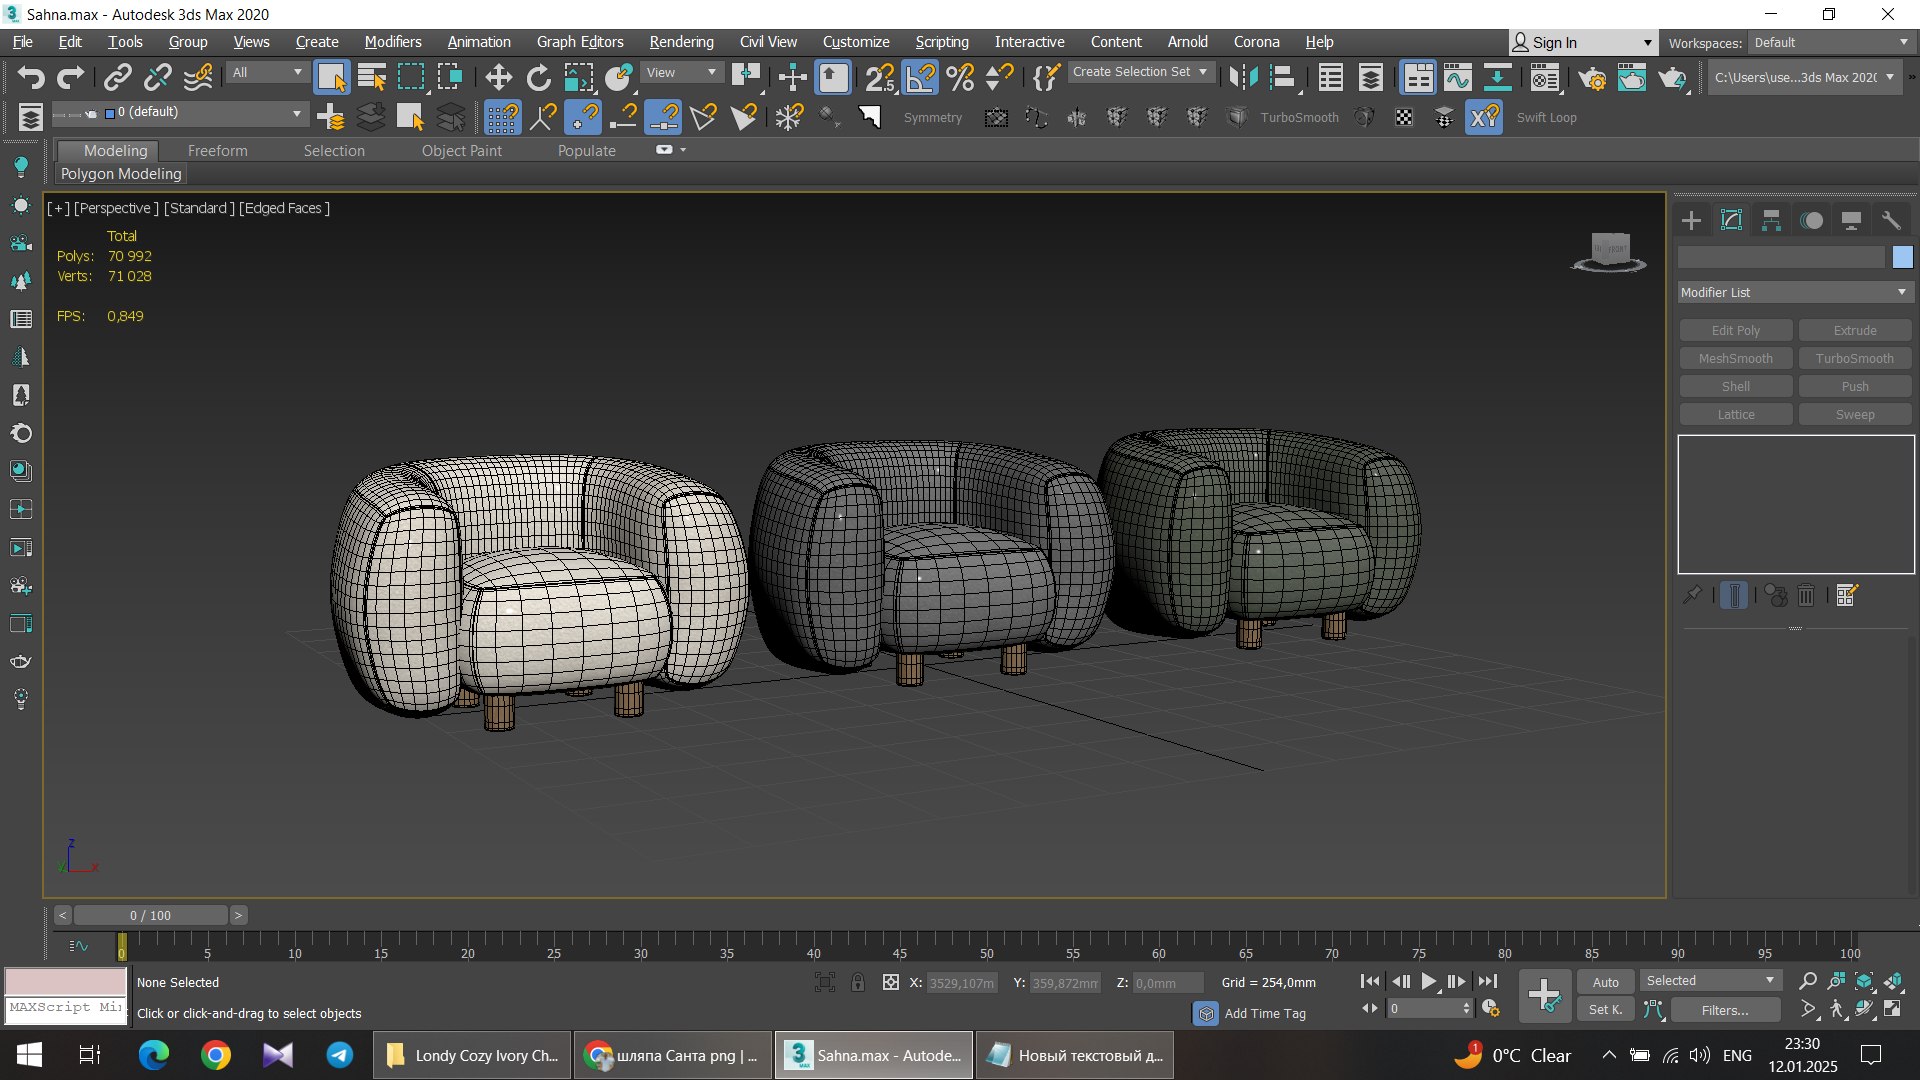
Task: Click the Play Animation button
Action: pos(1428,982)
